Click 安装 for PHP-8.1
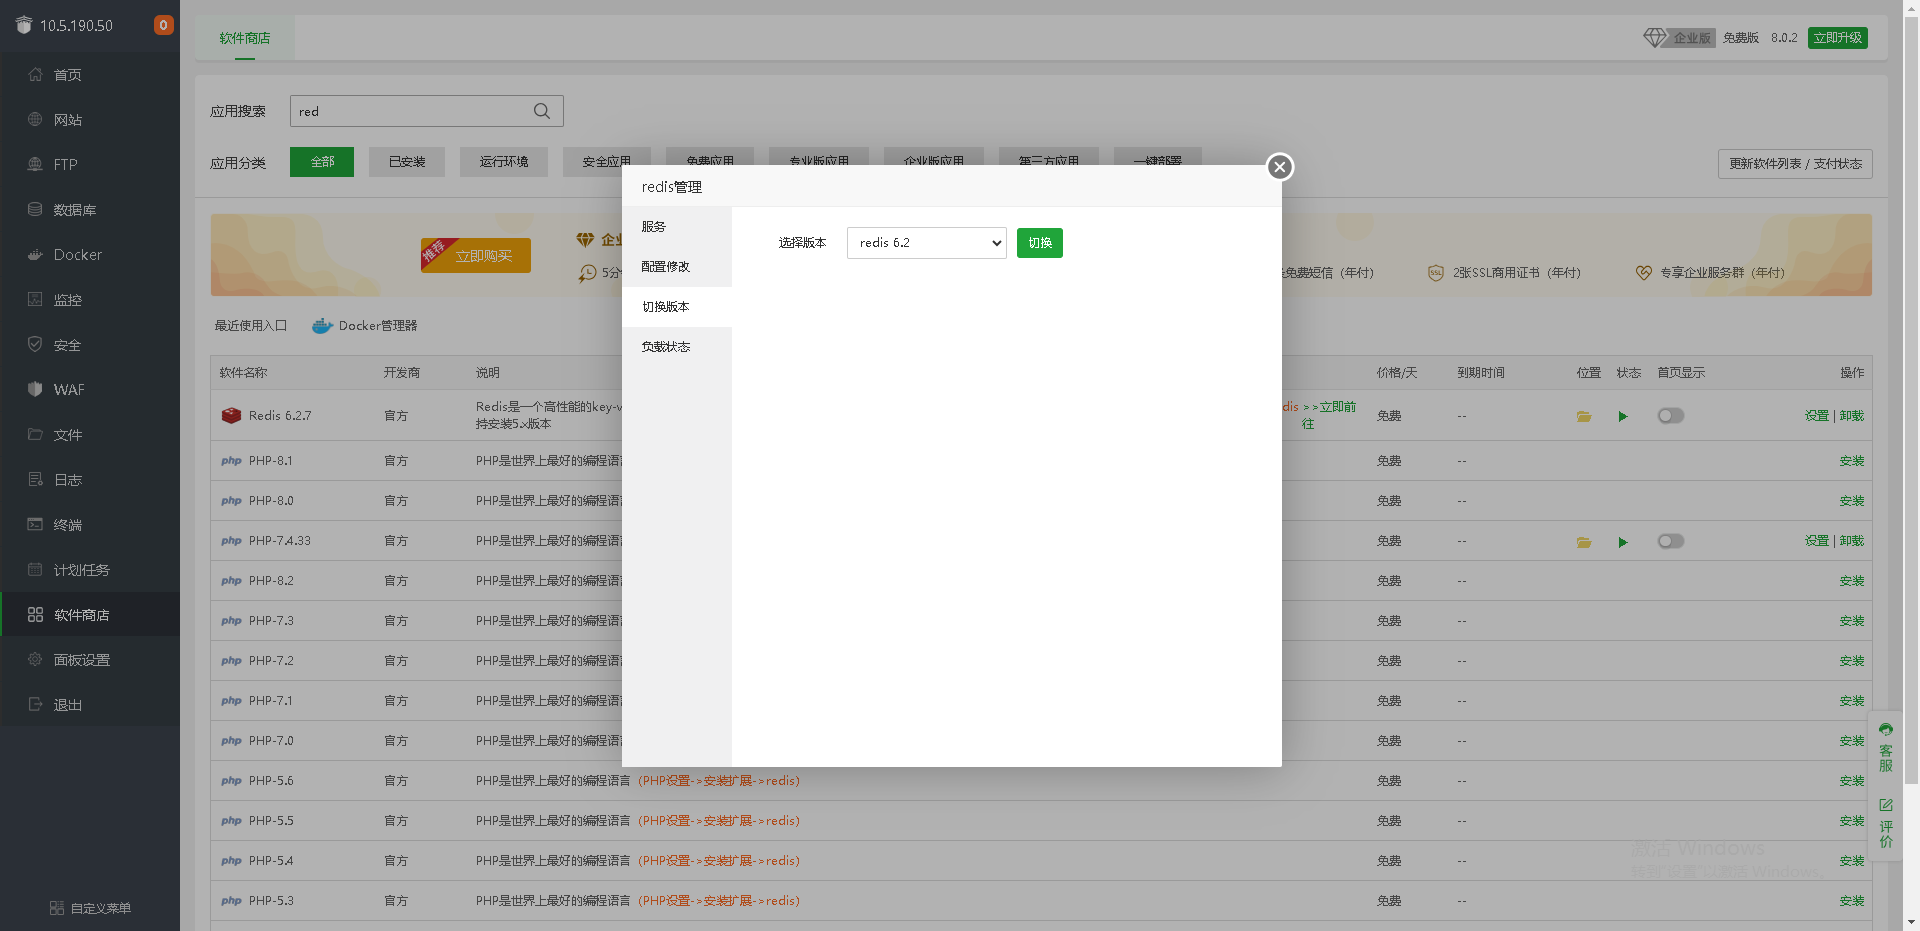The height and width of the screenshot is (931, 1920). (1851, 461)
